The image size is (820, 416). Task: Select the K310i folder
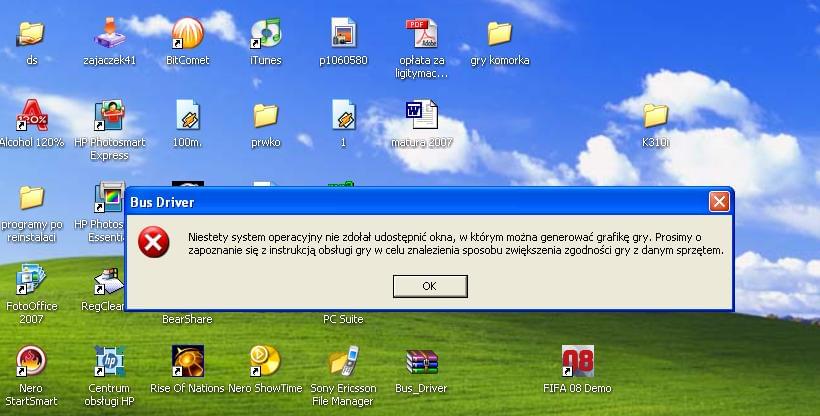tap(655, 116)
